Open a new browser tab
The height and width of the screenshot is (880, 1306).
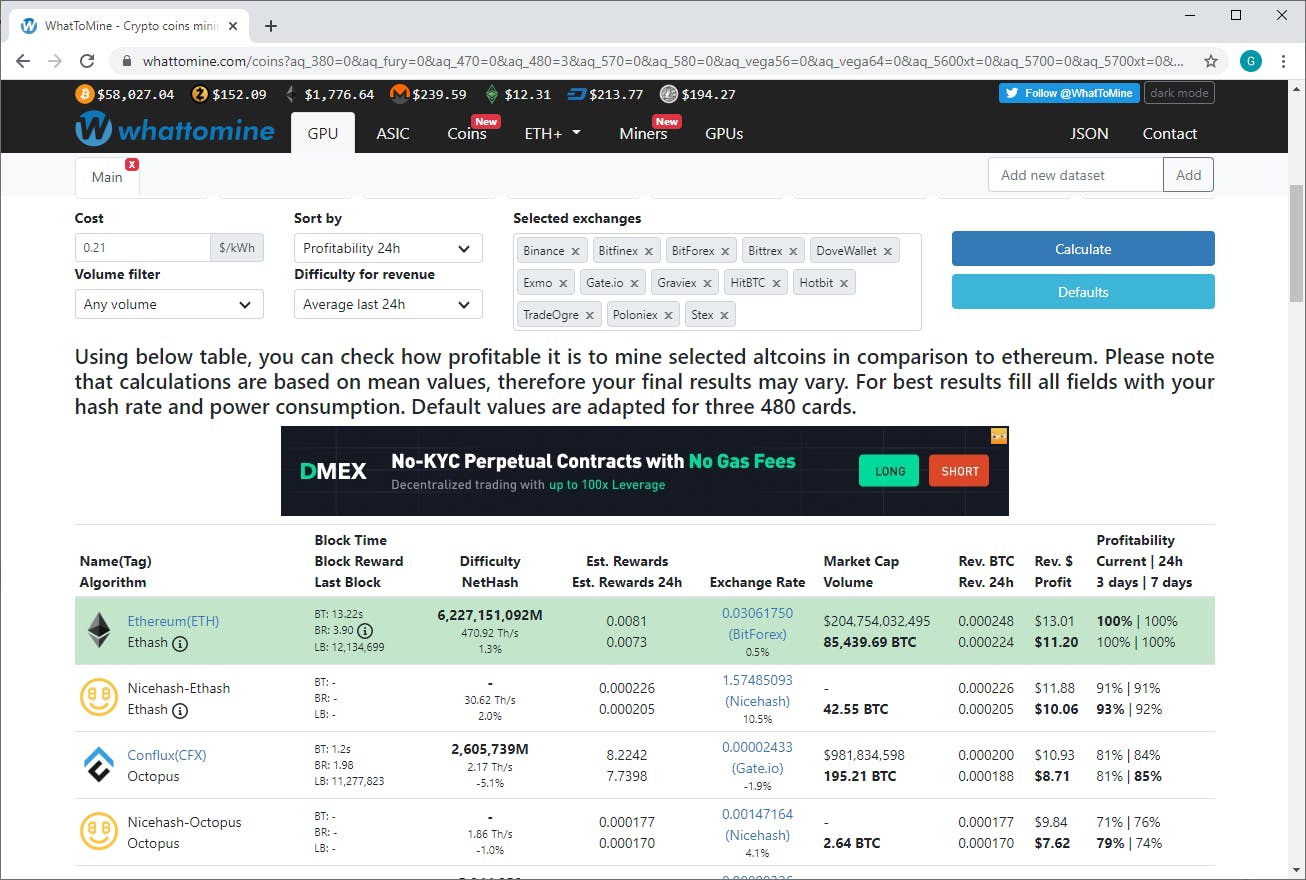(271, 26)
